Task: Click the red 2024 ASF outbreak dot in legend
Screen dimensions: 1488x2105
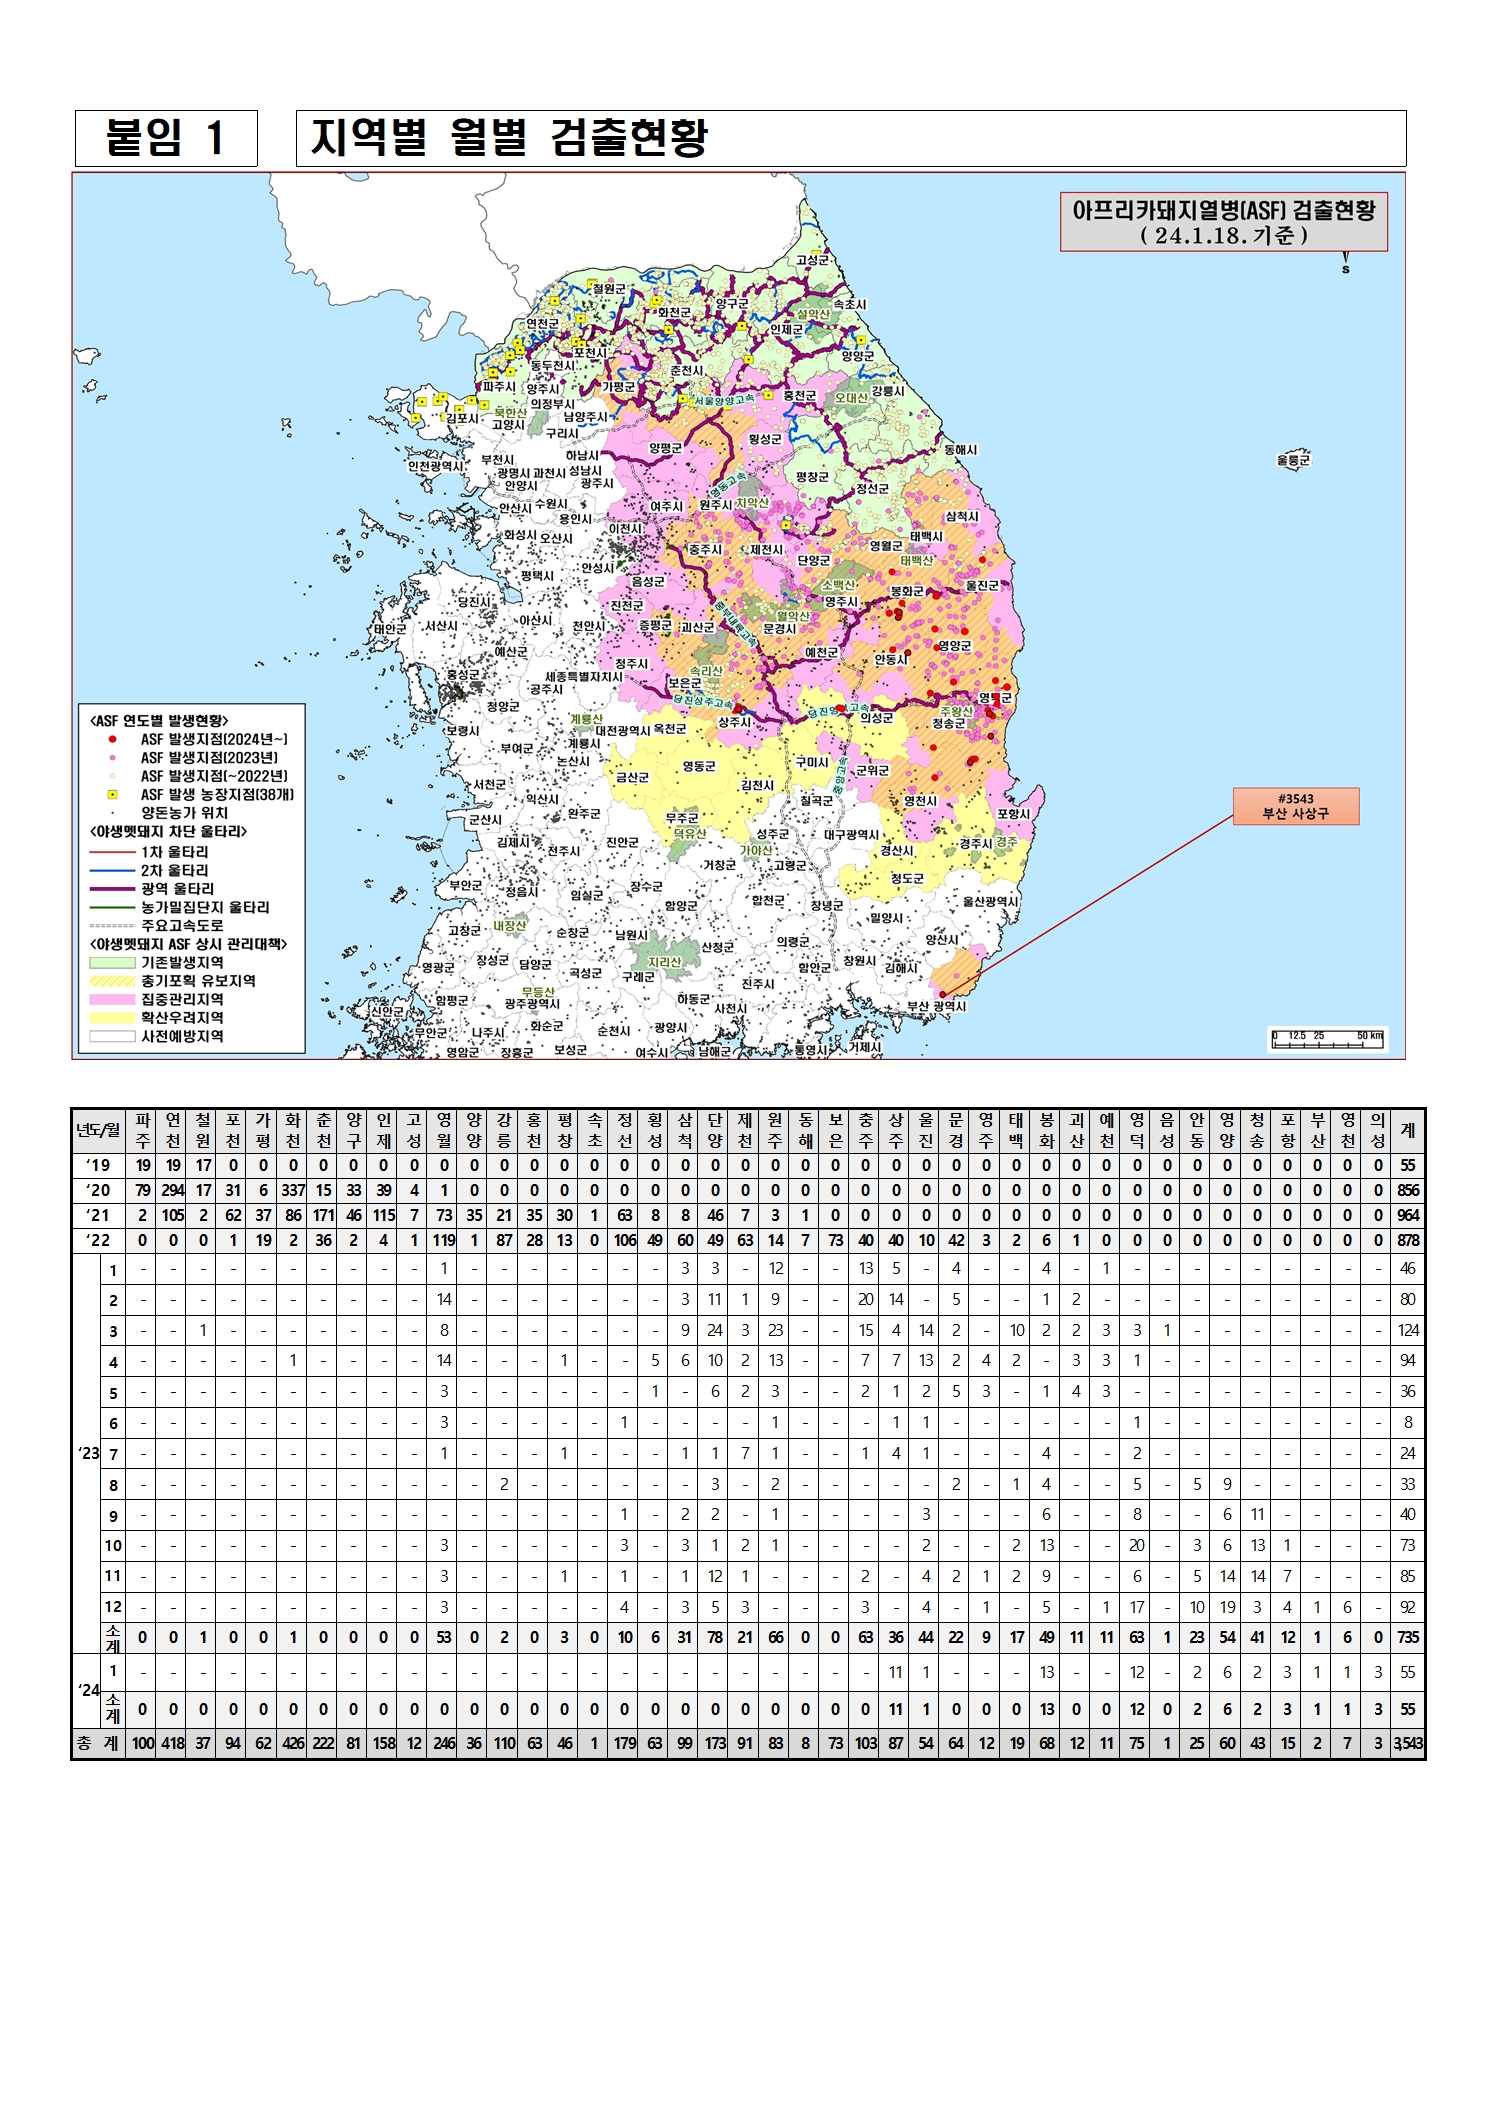Action: click(x=113, y=739)
